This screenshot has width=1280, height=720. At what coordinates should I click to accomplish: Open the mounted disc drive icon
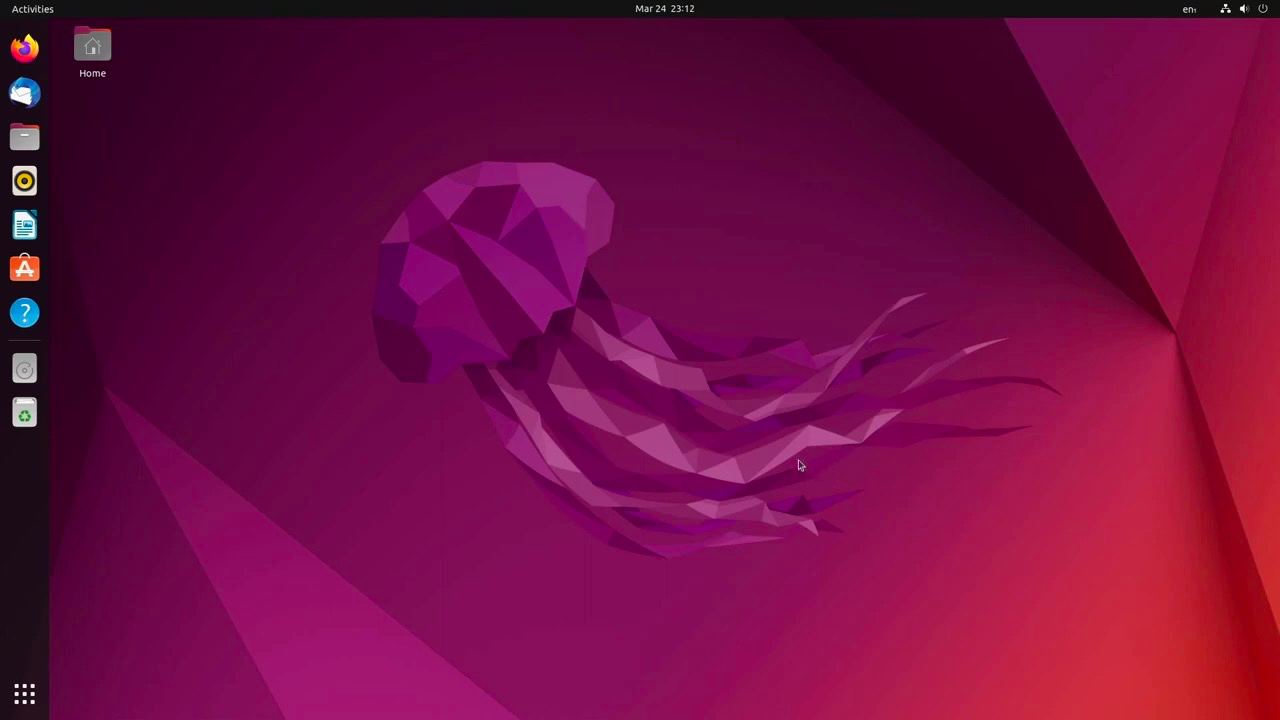(25, 369)
